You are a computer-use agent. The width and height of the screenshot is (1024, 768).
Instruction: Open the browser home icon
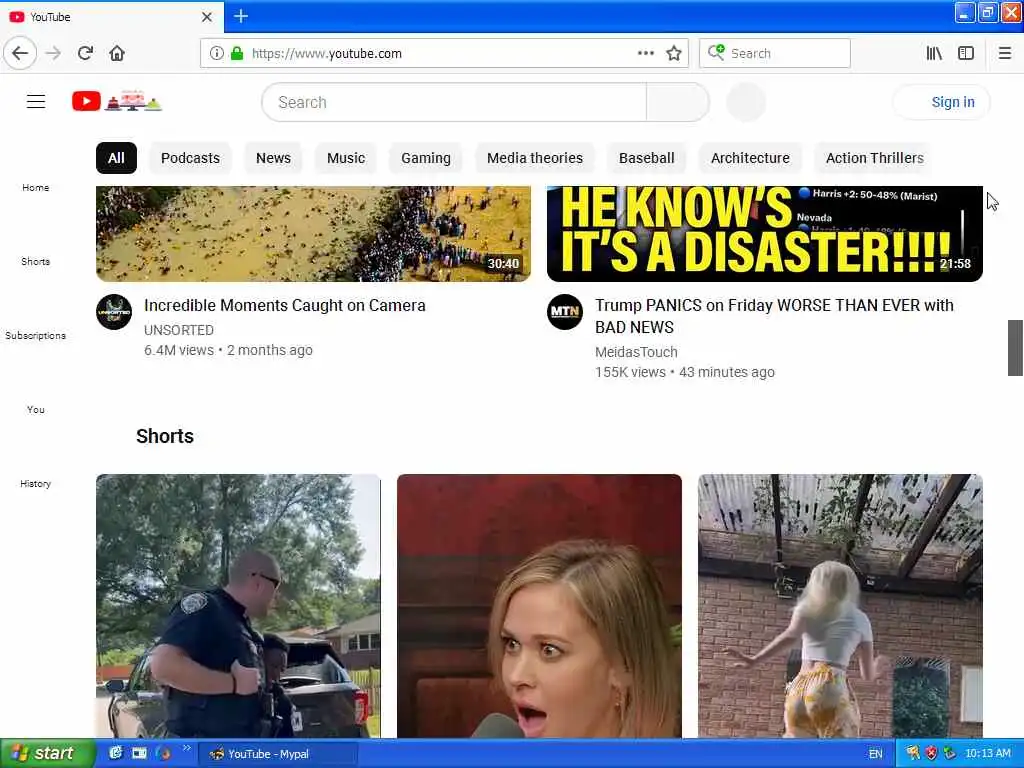(117, 53)
